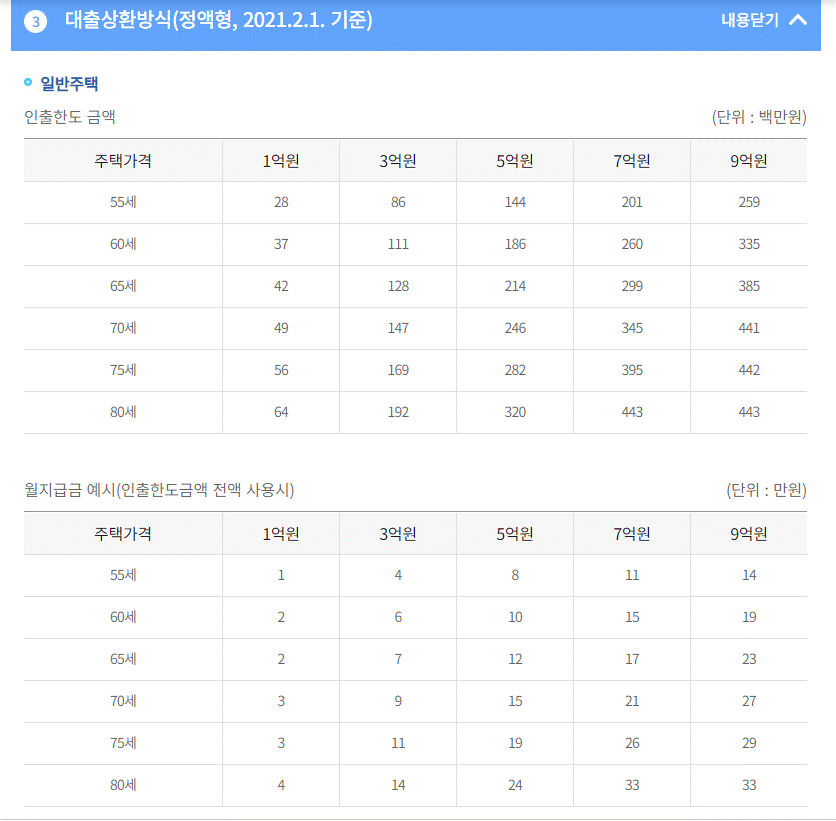The image size is (836, 821).
Task: Click 55세 row label in 인출한도 금액 table
Action: (x=123, y=202)
